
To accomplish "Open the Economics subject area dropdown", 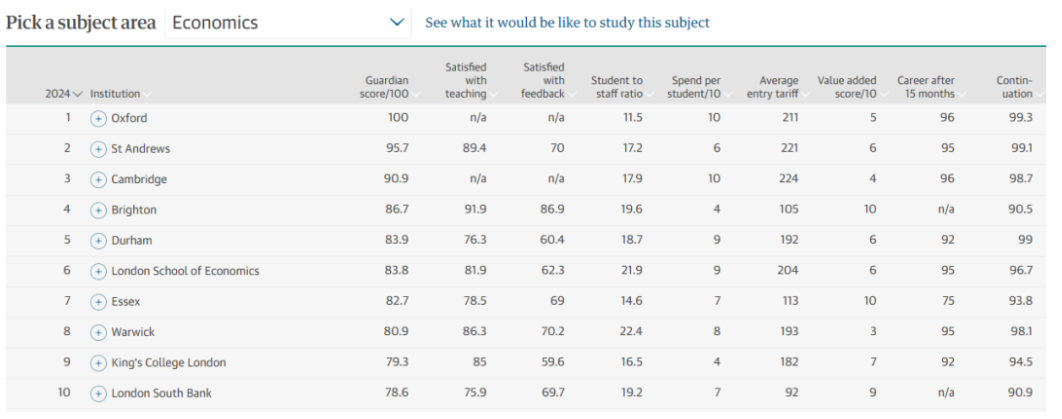I will point(288,23).
